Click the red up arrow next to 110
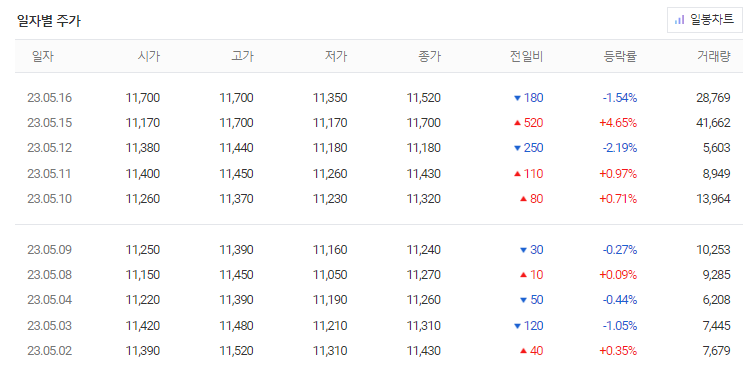 [x=517, y=174]
